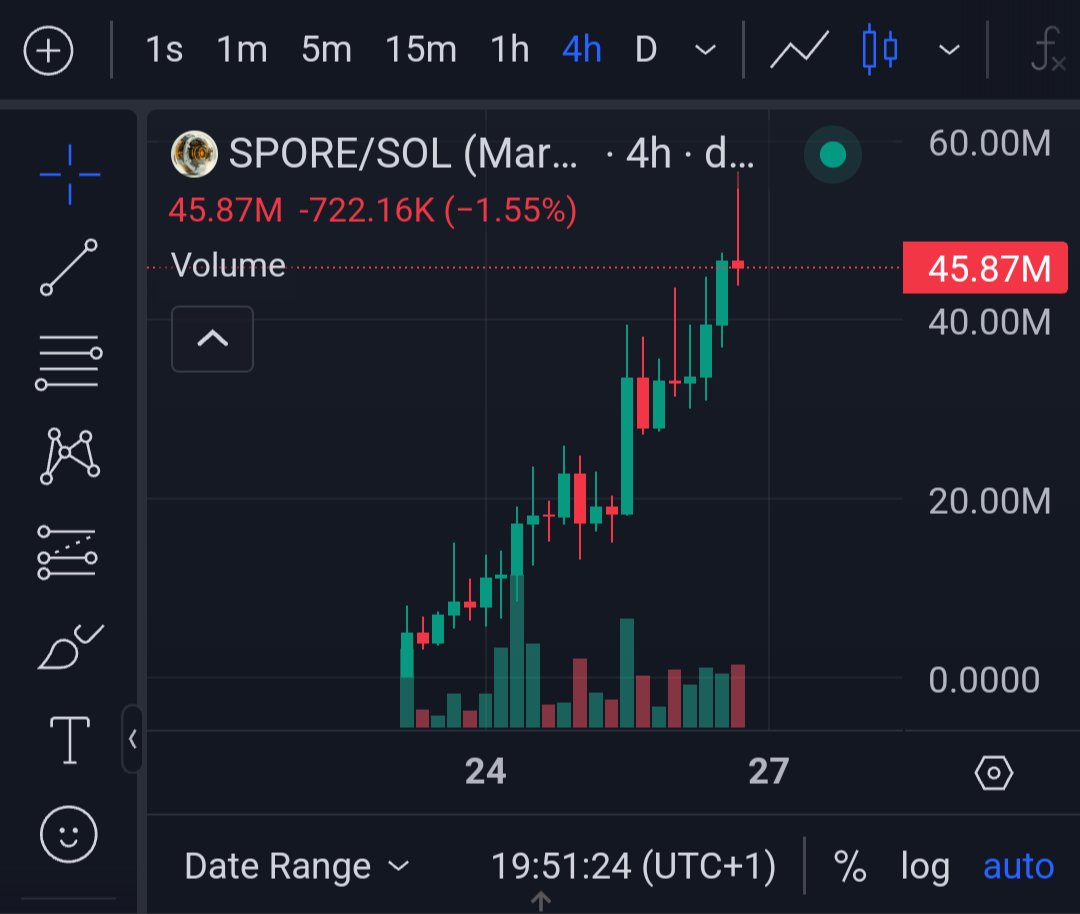Open the timeframe dropdown chevron
The height and width of the screenshot is (914, 1080).
705,50
